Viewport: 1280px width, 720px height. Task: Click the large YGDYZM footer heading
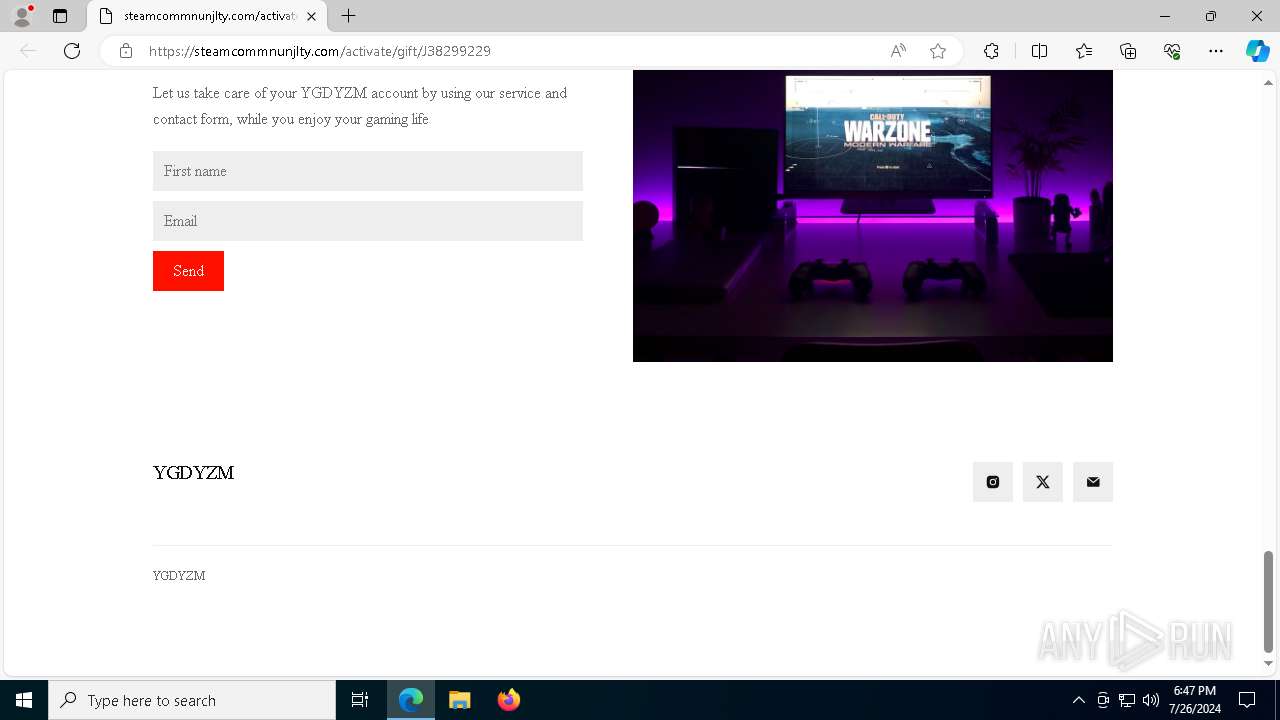point(193,473)
